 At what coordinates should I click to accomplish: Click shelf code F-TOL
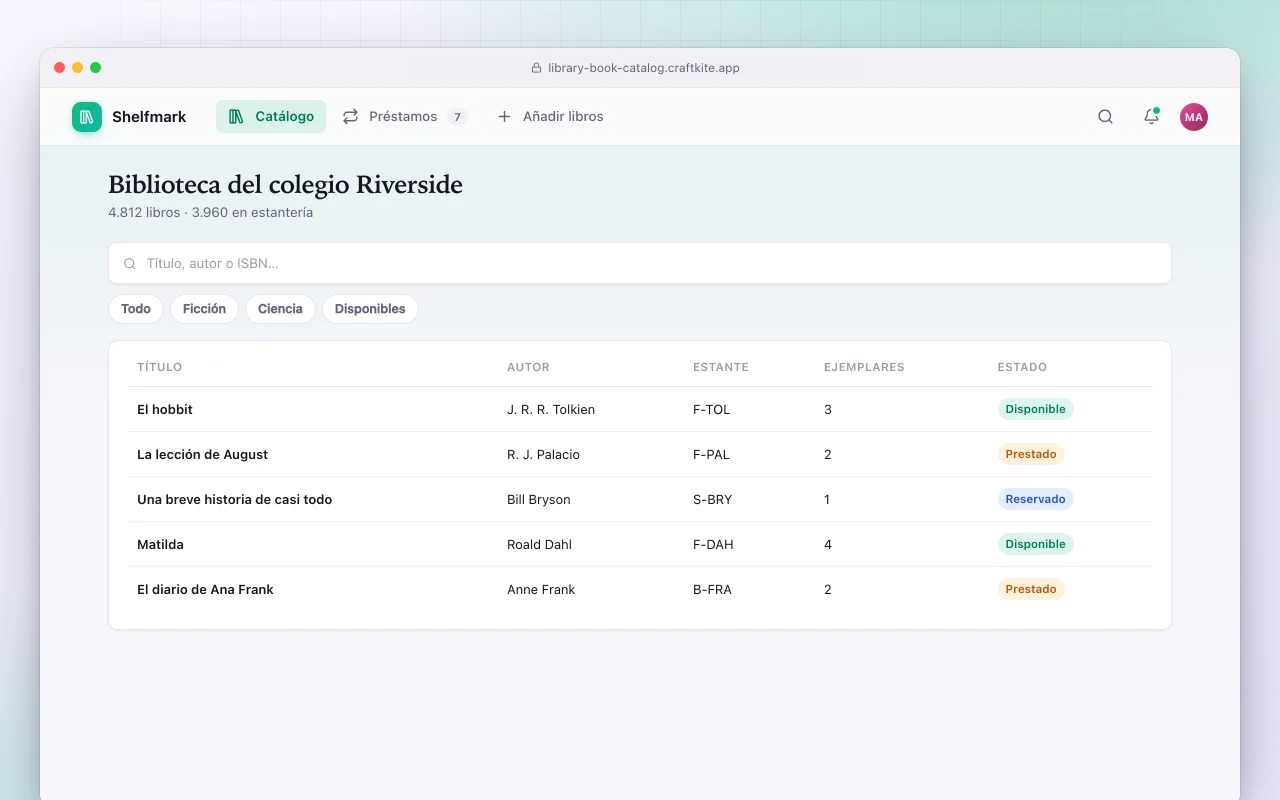712,409
